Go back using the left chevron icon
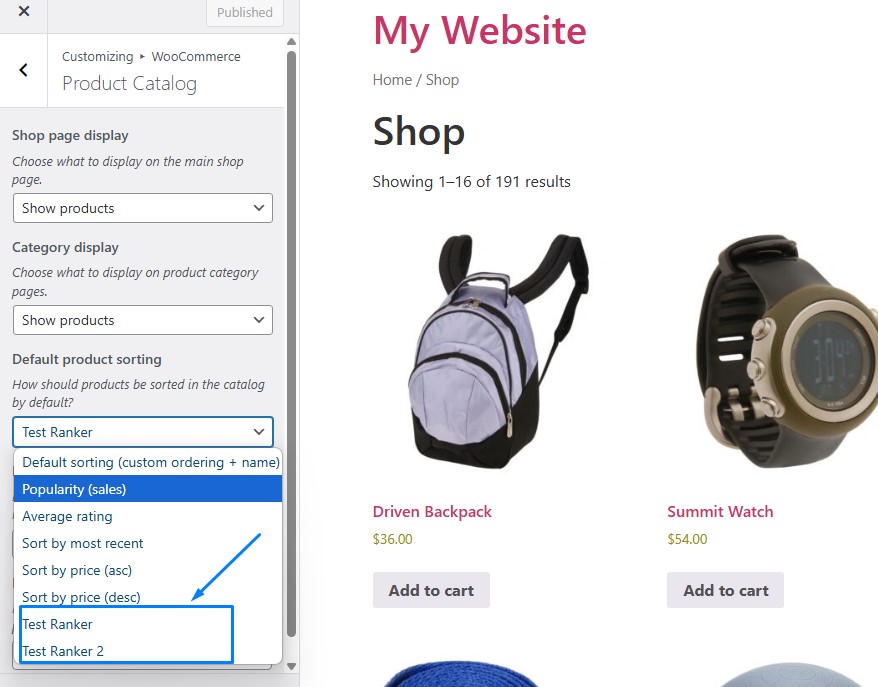This screenshot has height=687, width=878. (24, 70)
